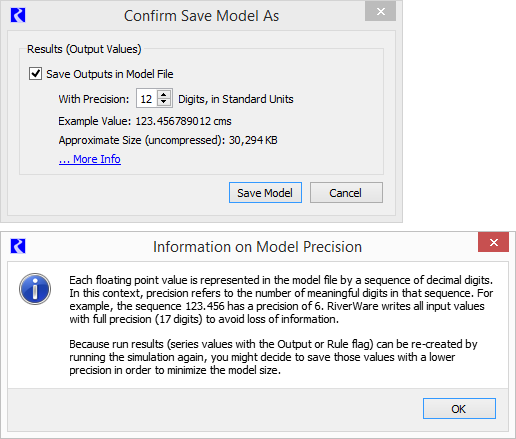Click RiverWare logo in Confirm Save dialog
516x439 pixels.
coord(18,15)
